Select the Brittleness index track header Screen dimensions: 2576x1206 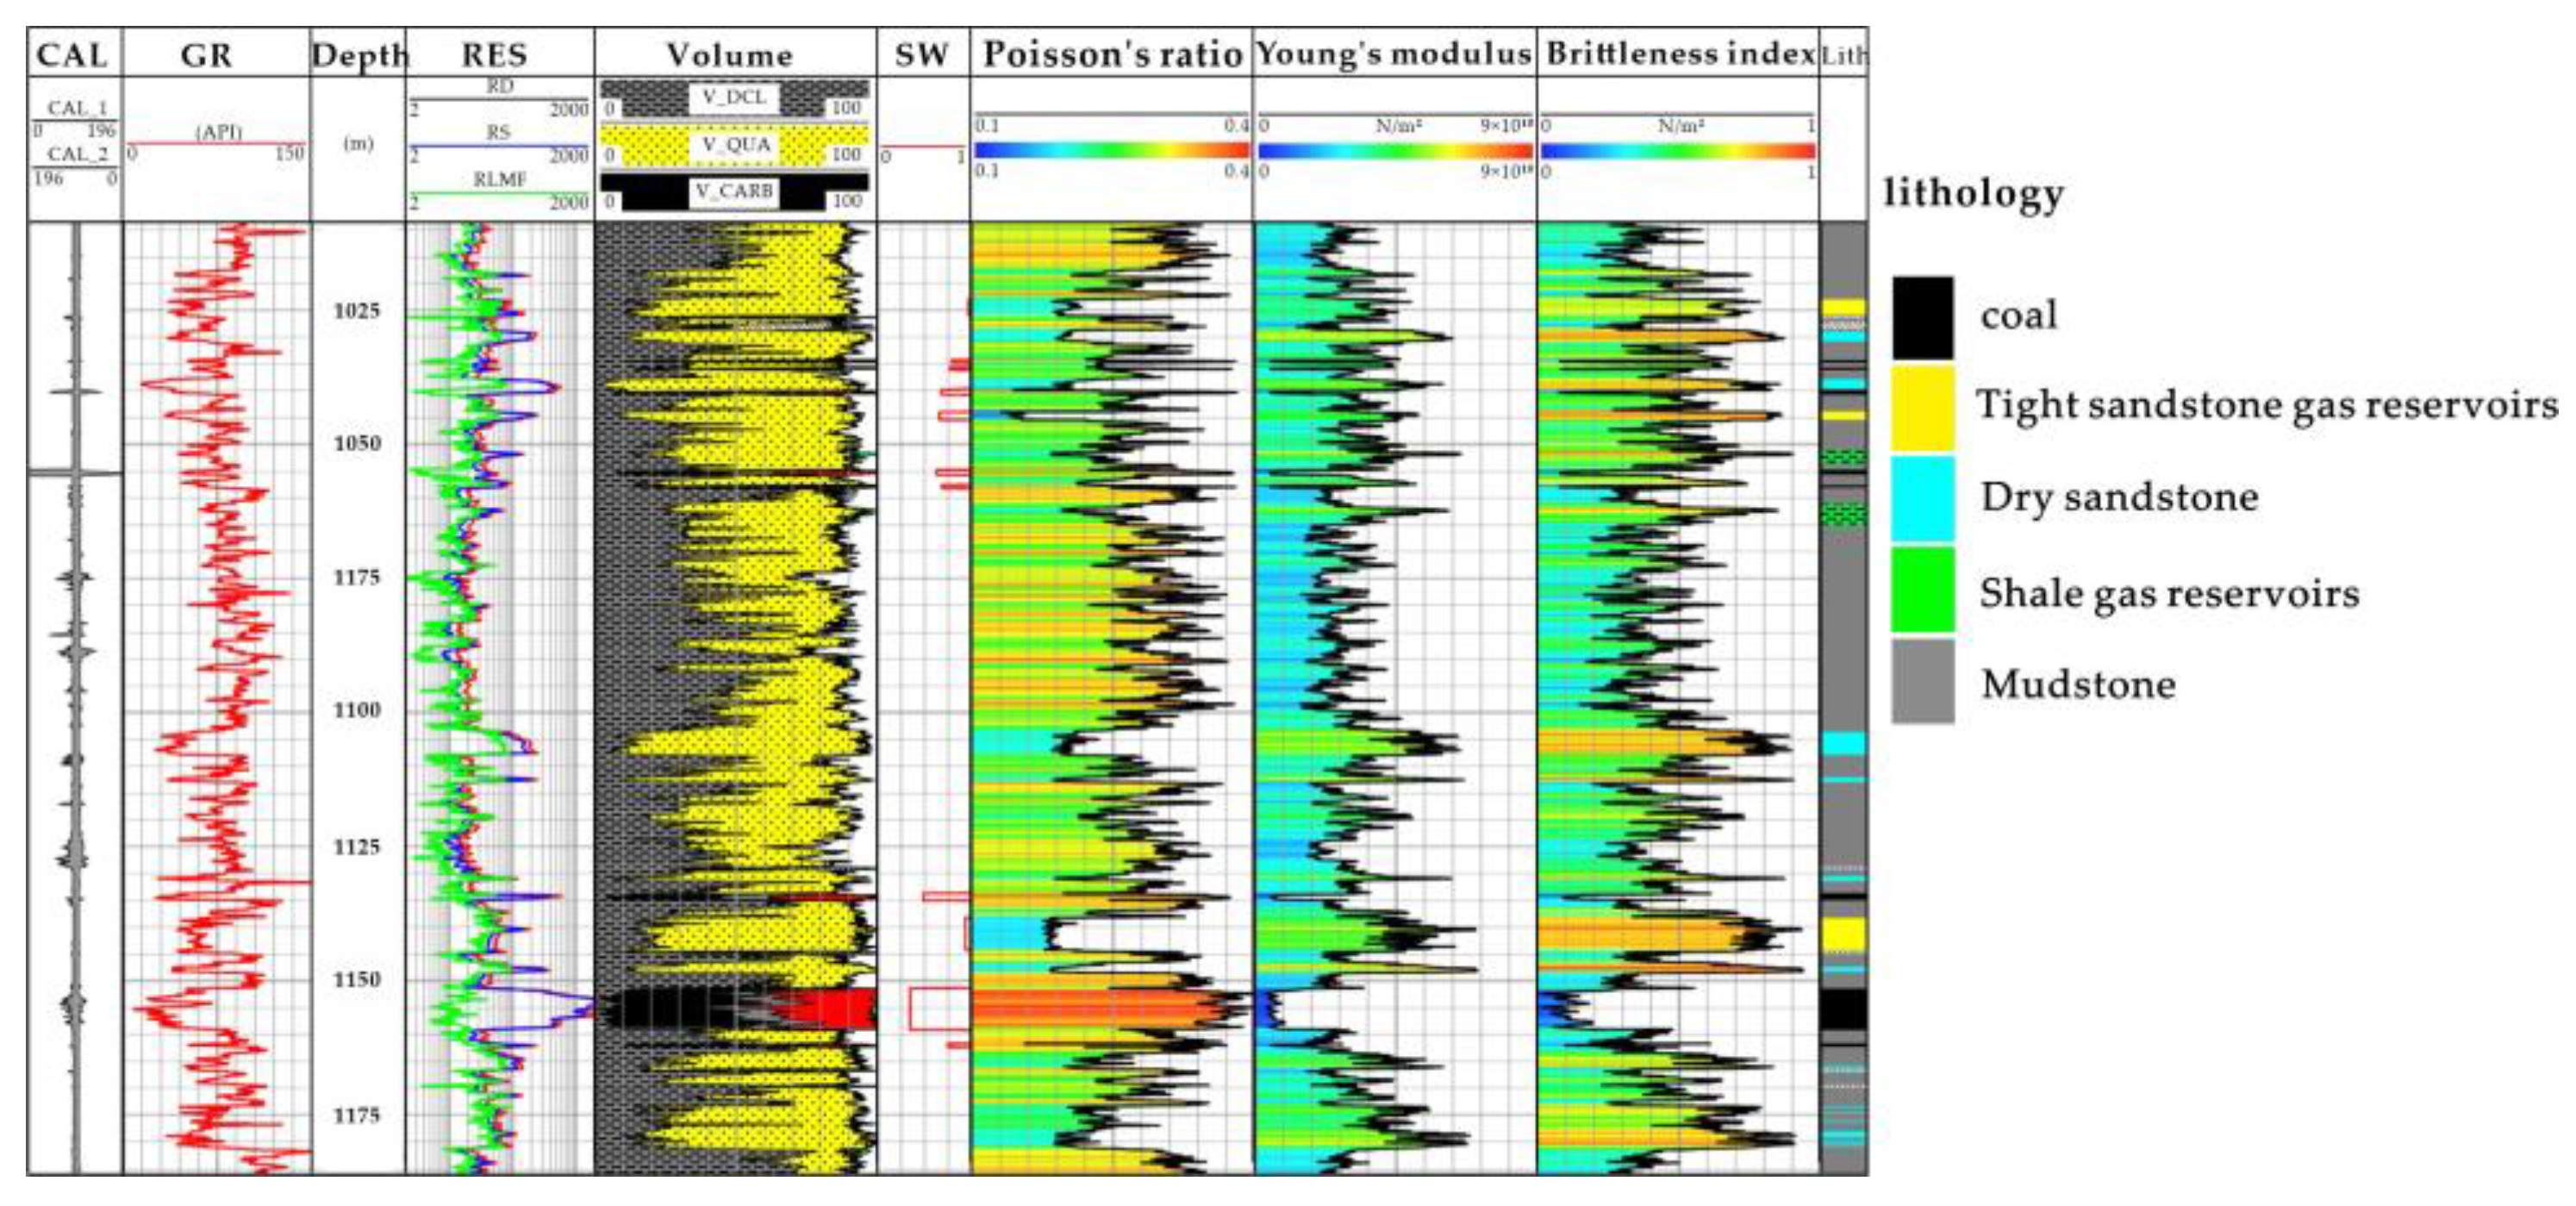[1679, 54]
